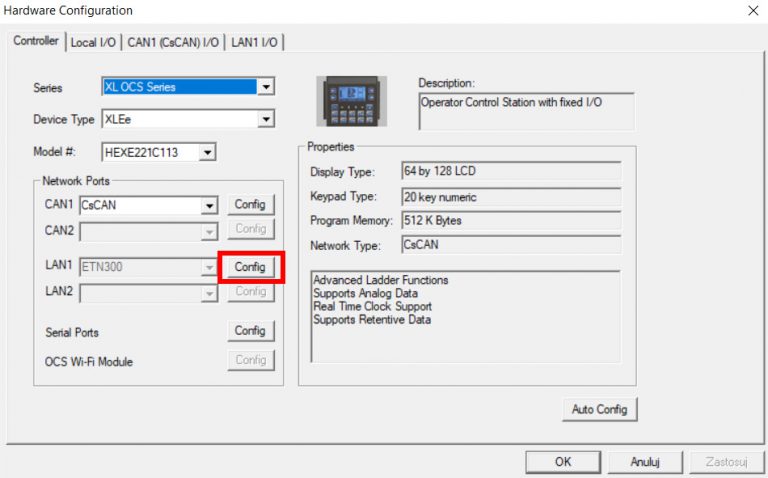This screenshot has width=768, height=478.
Task: Click the Program Memory field
Action: pos(510,220)
